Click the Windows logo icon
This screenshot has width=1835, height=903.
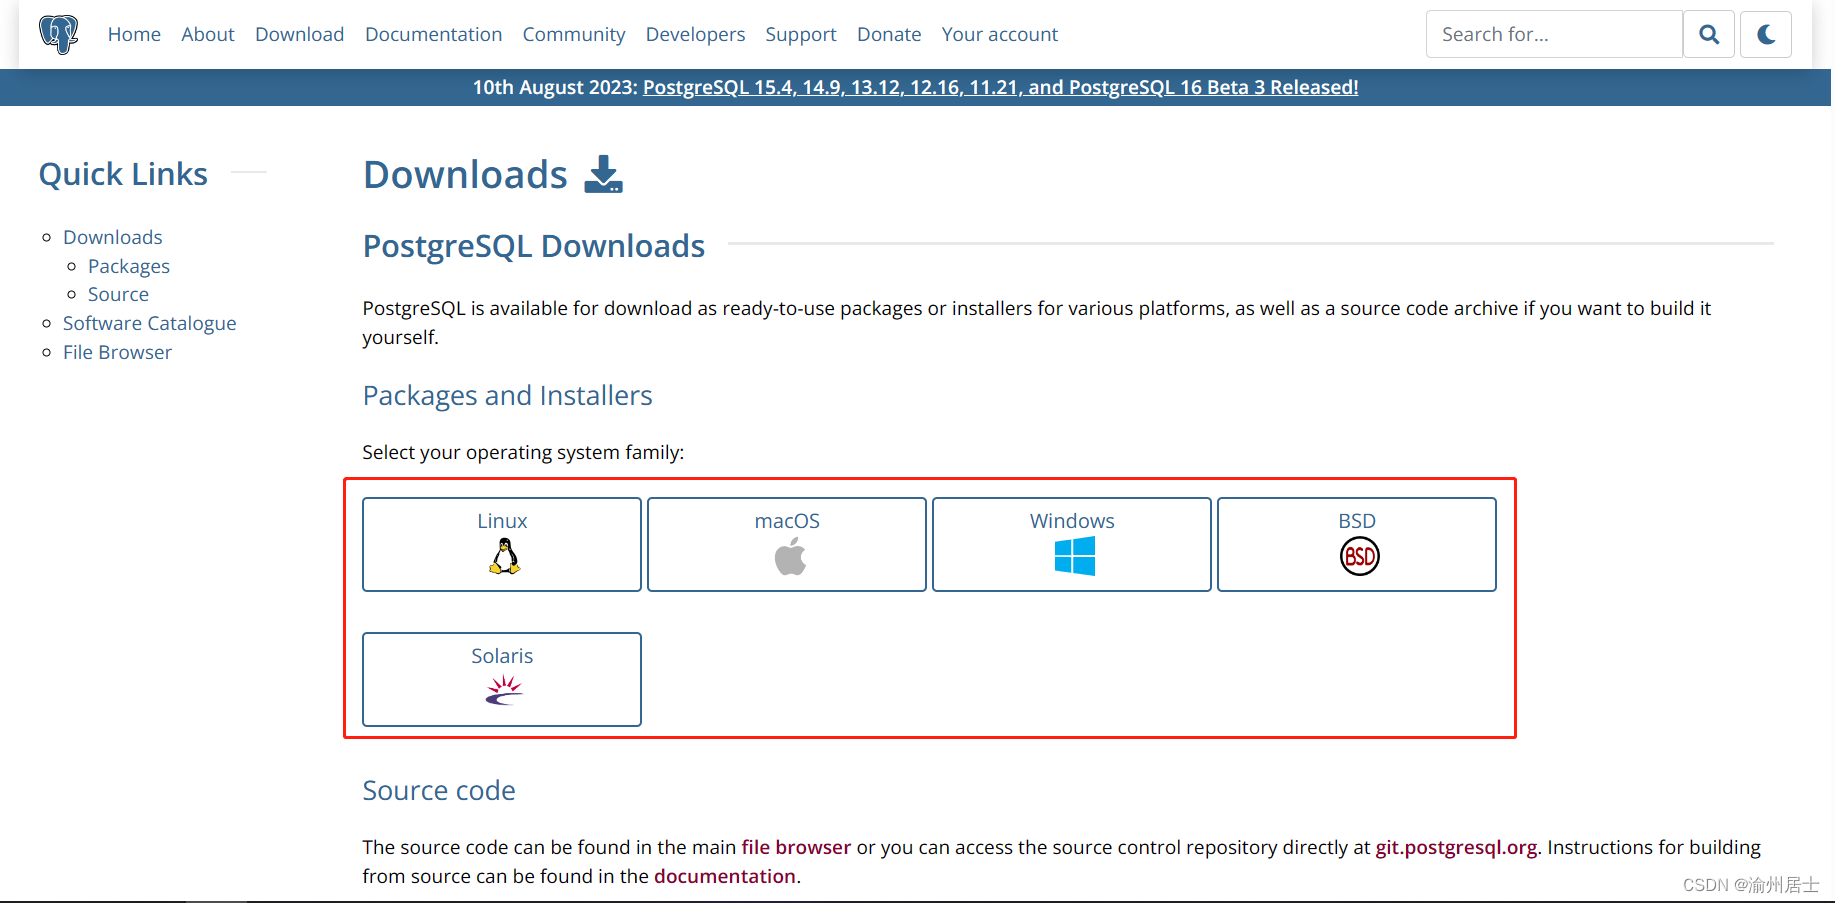pos(1074,556)
